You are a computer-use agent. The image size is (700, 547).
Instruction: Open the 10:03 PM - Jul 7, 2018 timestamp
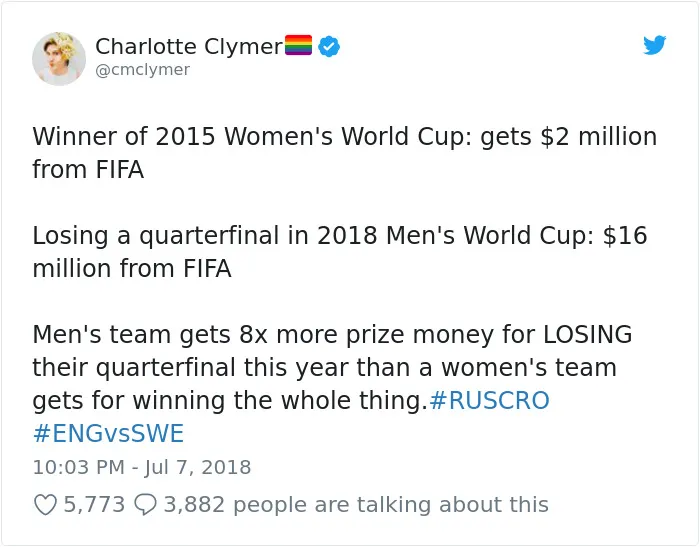(x=142, y=467)
